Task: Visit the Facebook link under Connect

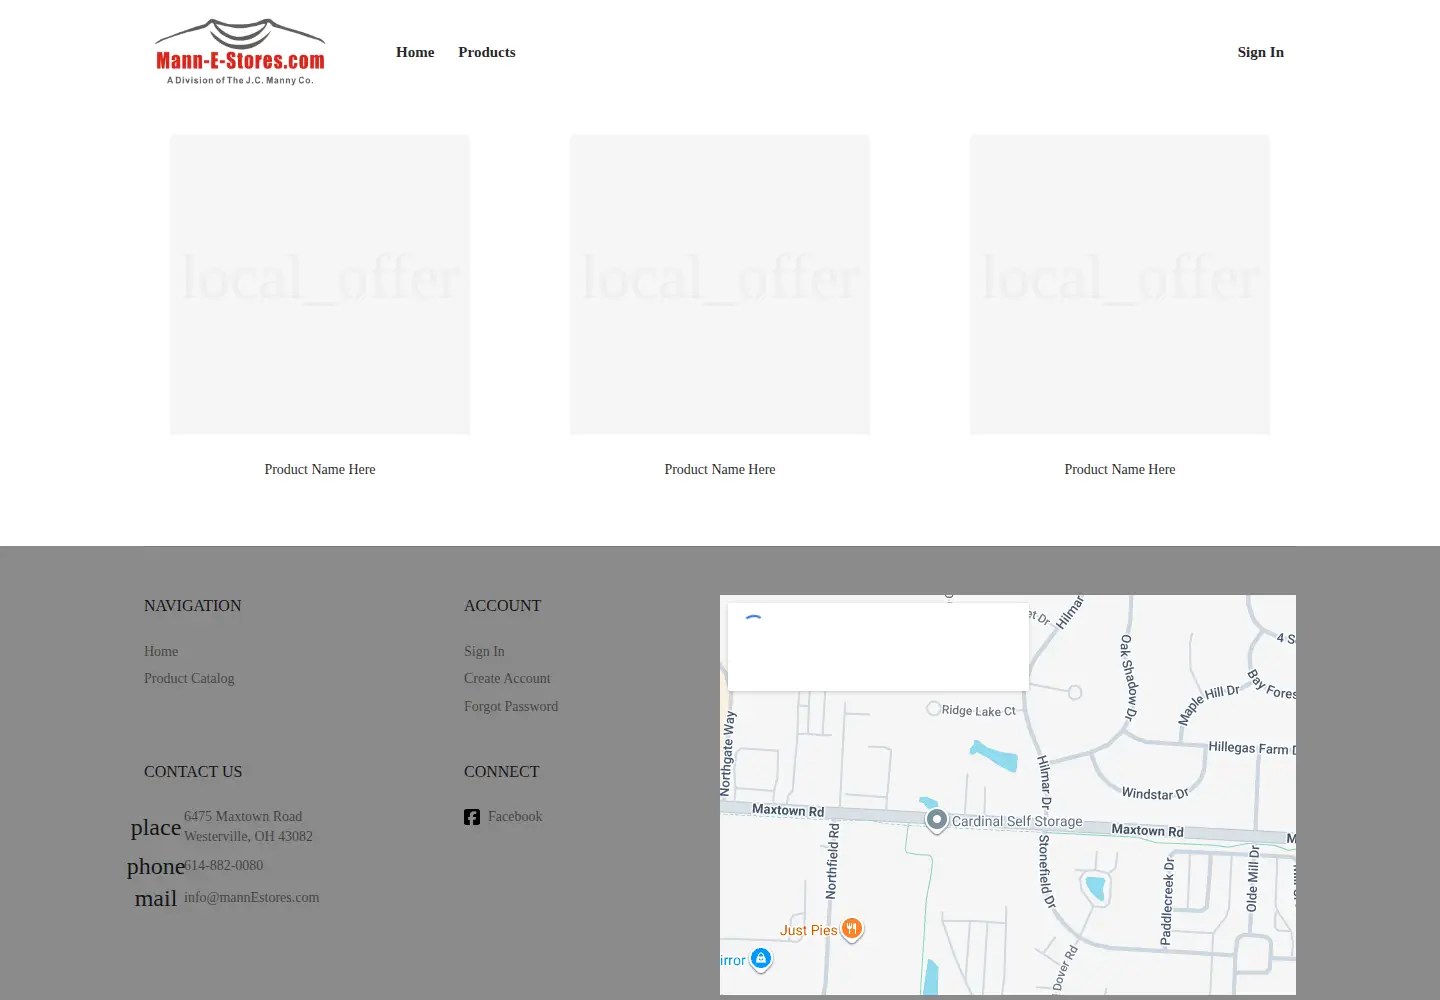Action: click(x=515, y=817)
